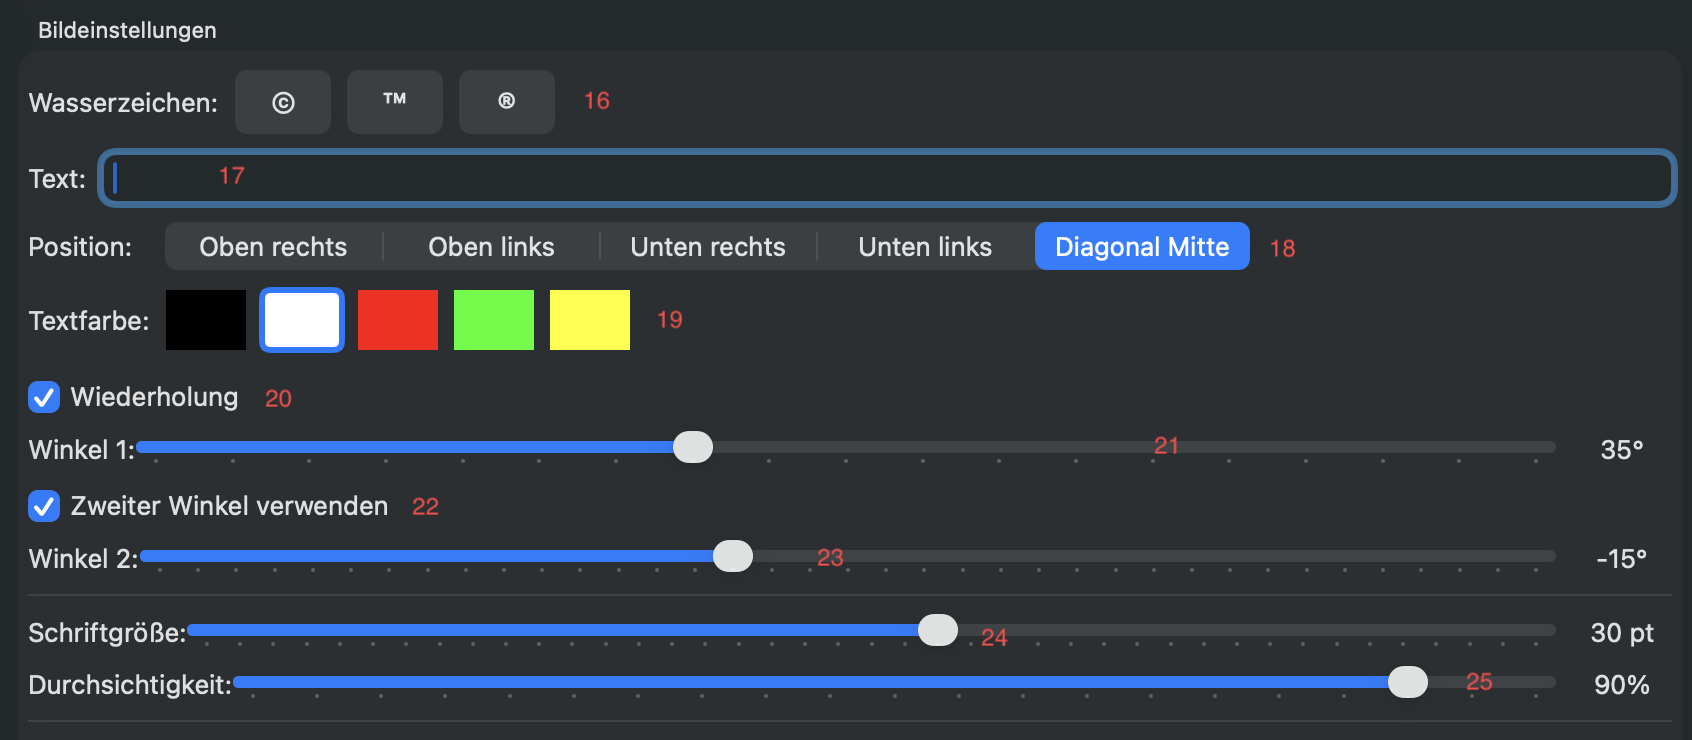Viewport: 1692px width, 740px height.
Task: Insert the registered ® watermark symbol
Action: 507,102
